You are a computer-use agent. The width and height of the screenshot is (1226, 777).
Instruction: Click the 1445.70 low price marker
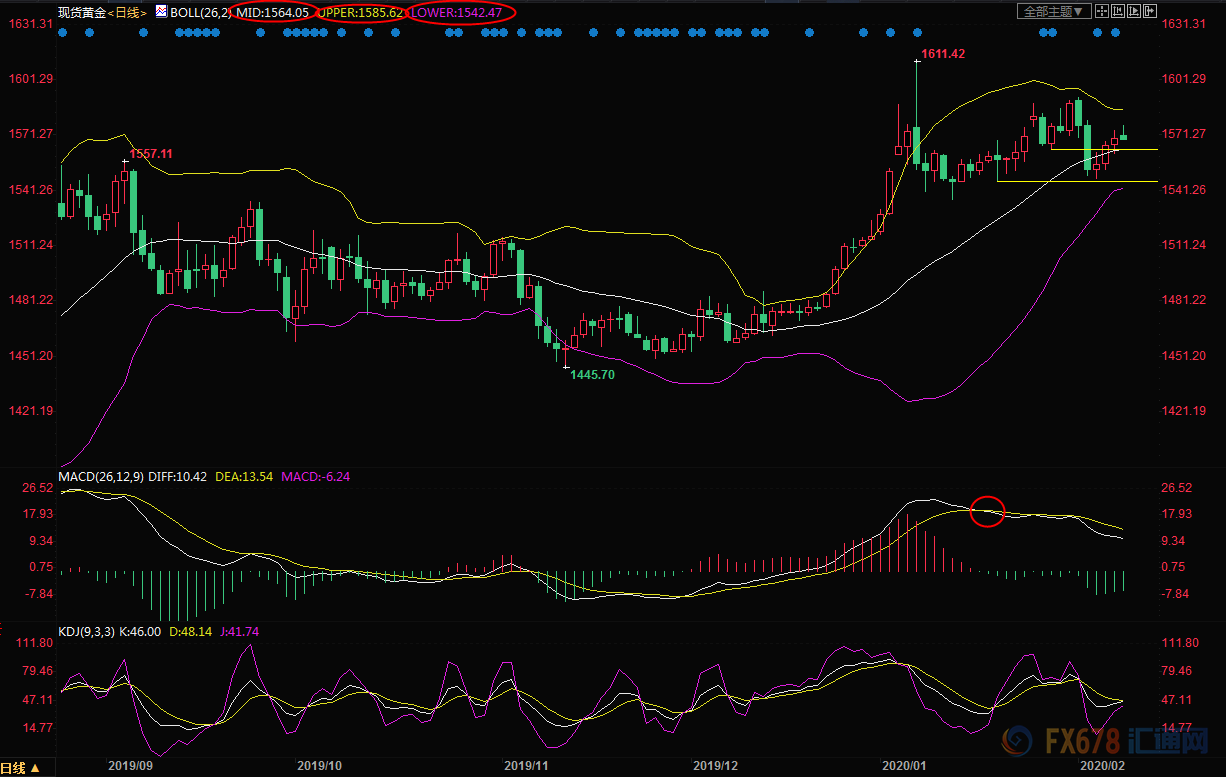(x=594, y=374)
